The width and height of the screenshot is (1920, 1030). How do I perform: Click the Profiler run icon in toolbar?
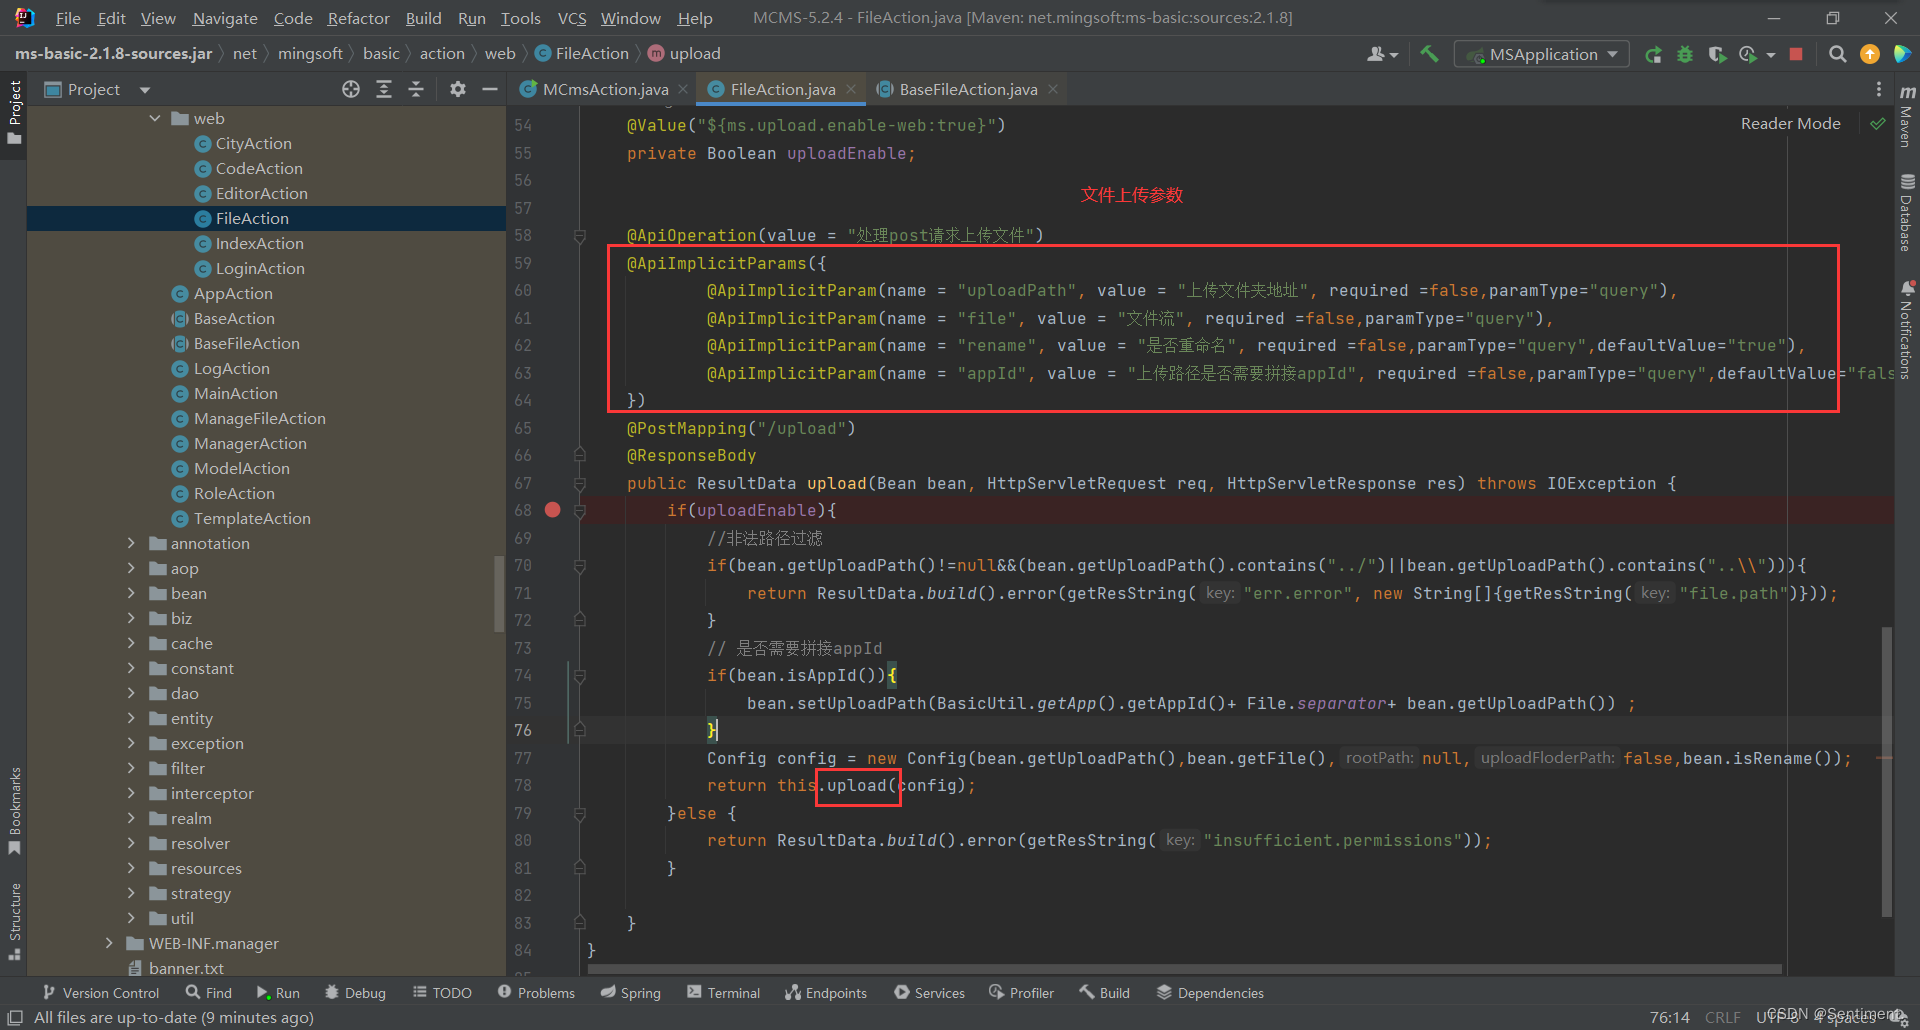click(x=1749, y=54)
